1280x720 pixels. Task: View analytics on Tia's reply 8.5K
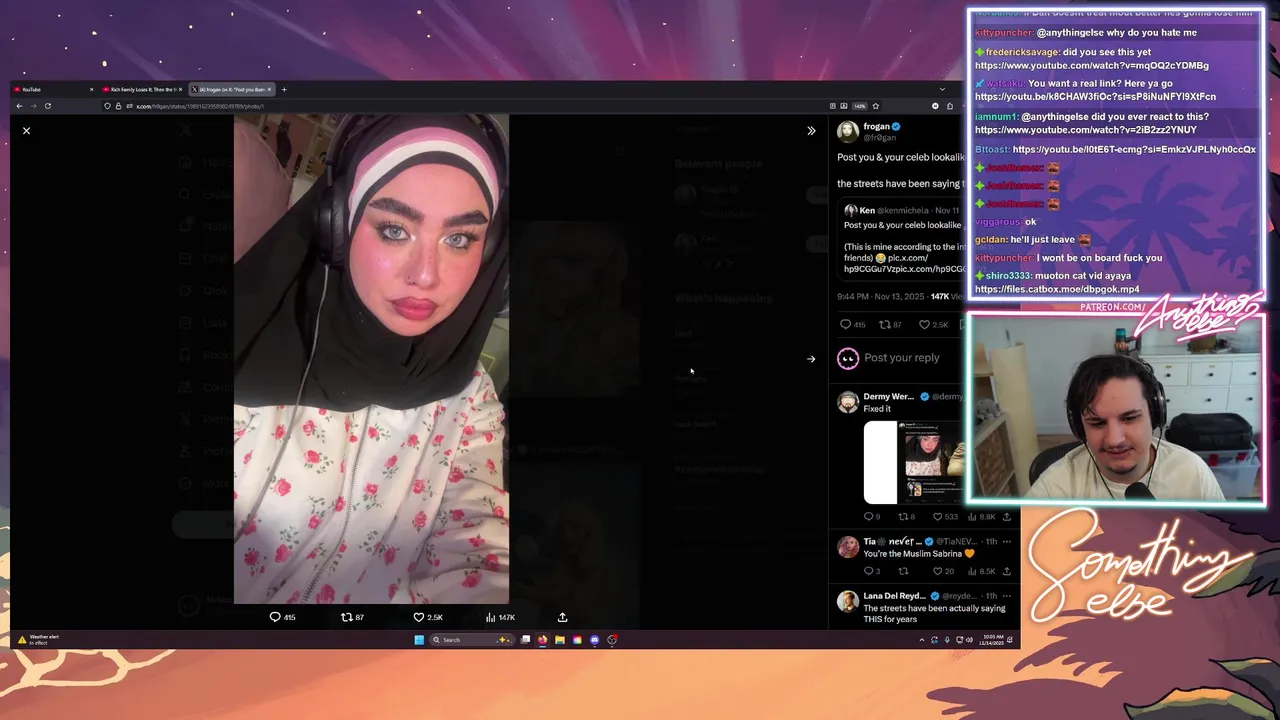click(x=972, y=571)
